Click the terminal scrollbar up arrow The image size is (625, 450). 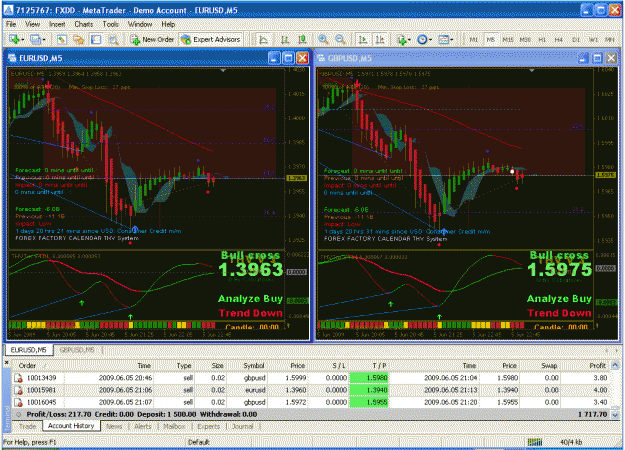[615, 366]
